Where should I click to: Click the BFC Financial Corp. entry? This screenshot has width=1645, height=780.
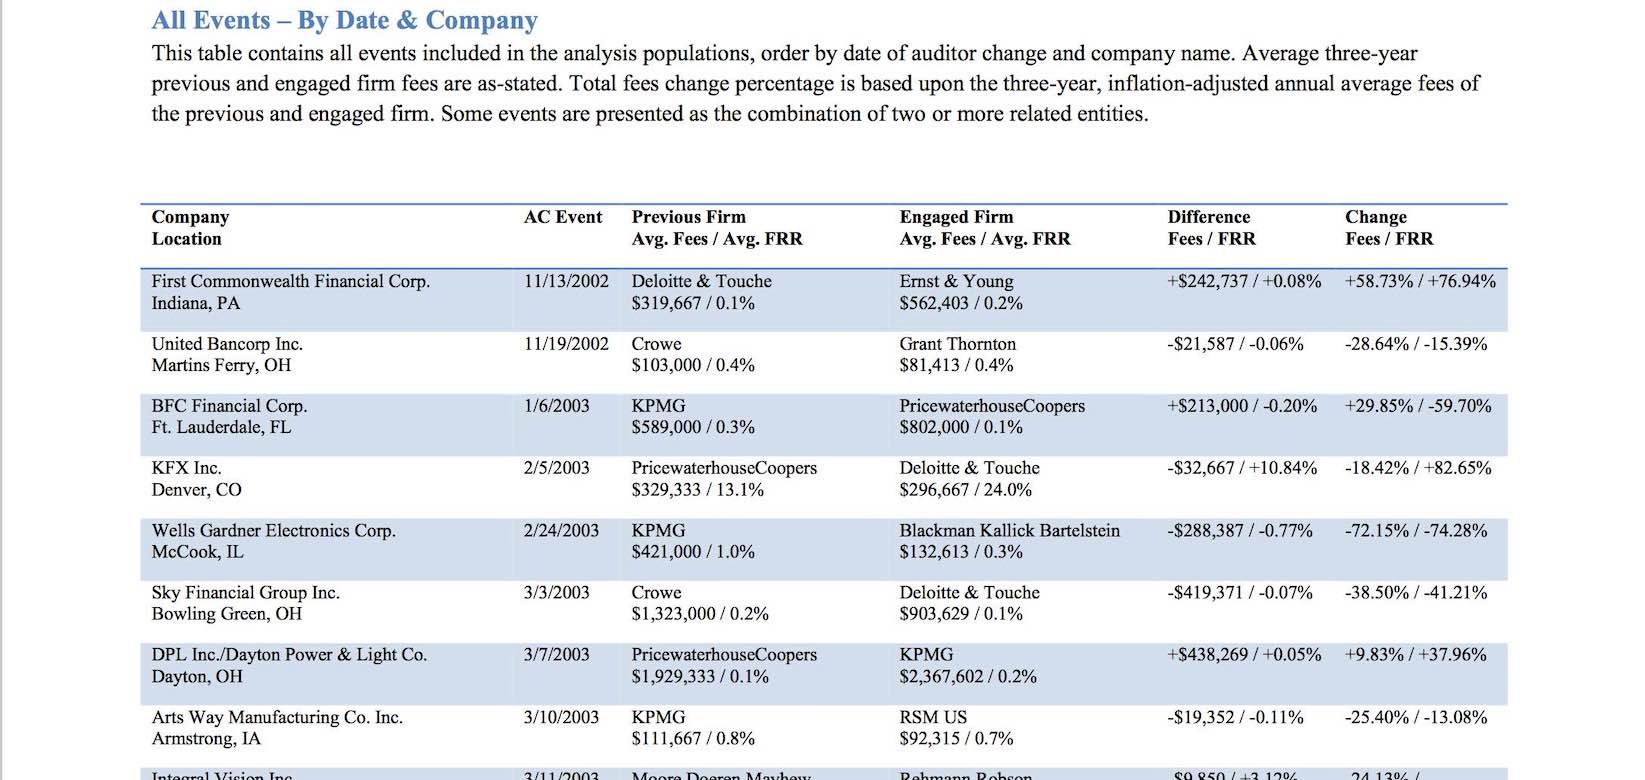(x=229, y=406)
